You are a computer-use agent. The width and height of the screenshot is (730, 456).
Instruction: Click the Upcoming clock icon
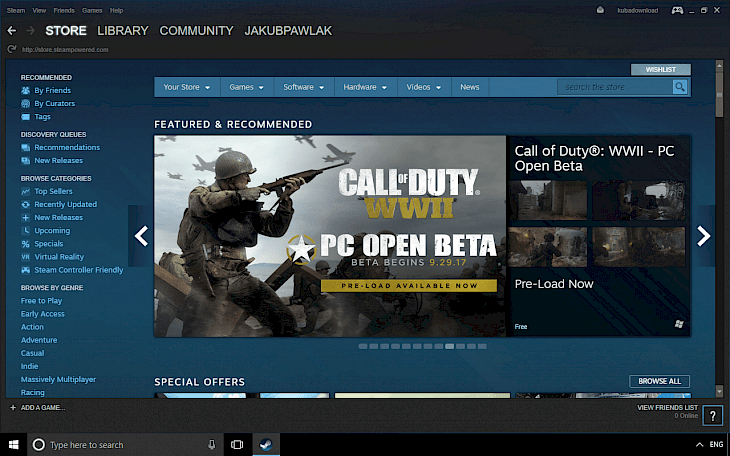pos(26,230)
